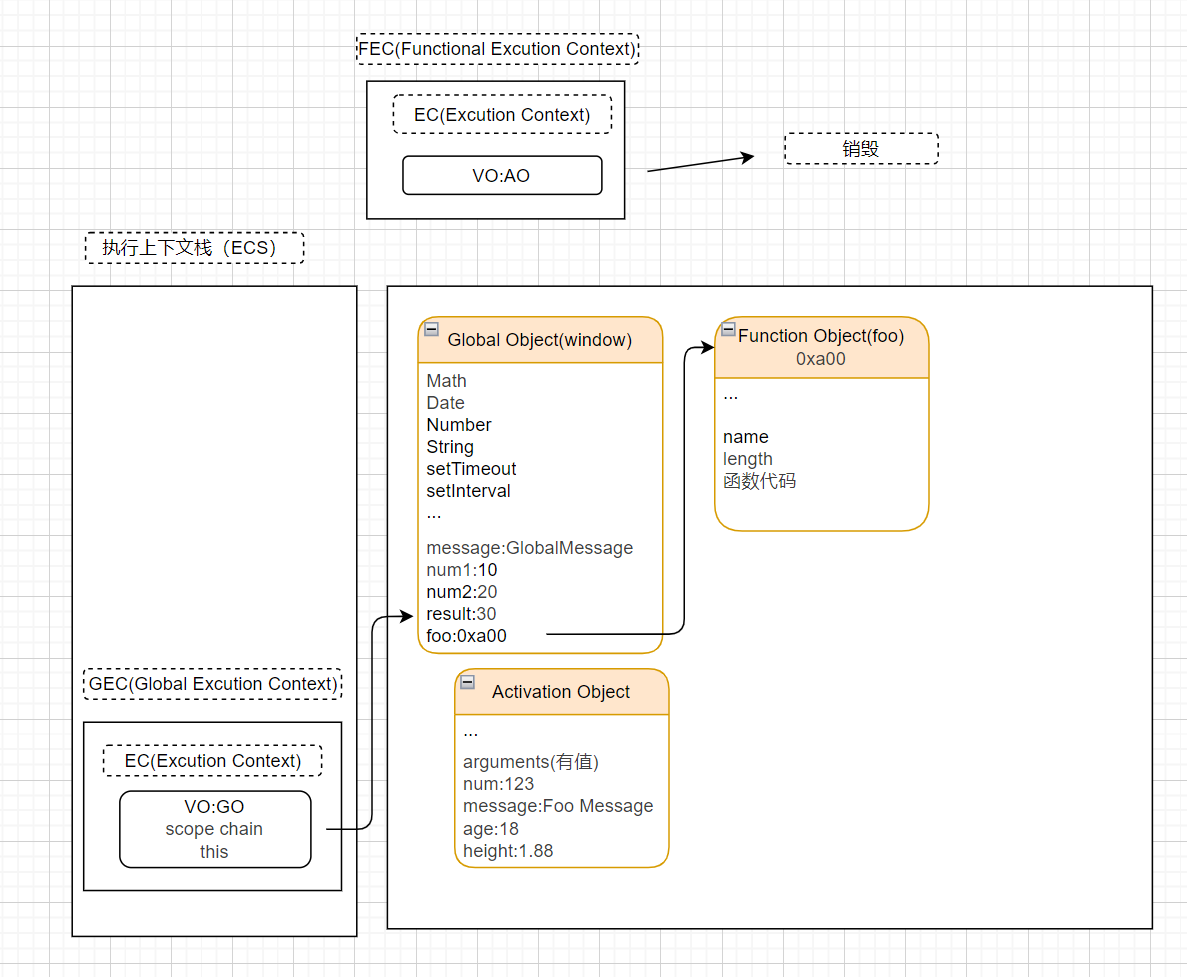Select the Activation Object title
Image resolution: width=1187 pixels, height=977 pixels.
[x=561, y=692]
